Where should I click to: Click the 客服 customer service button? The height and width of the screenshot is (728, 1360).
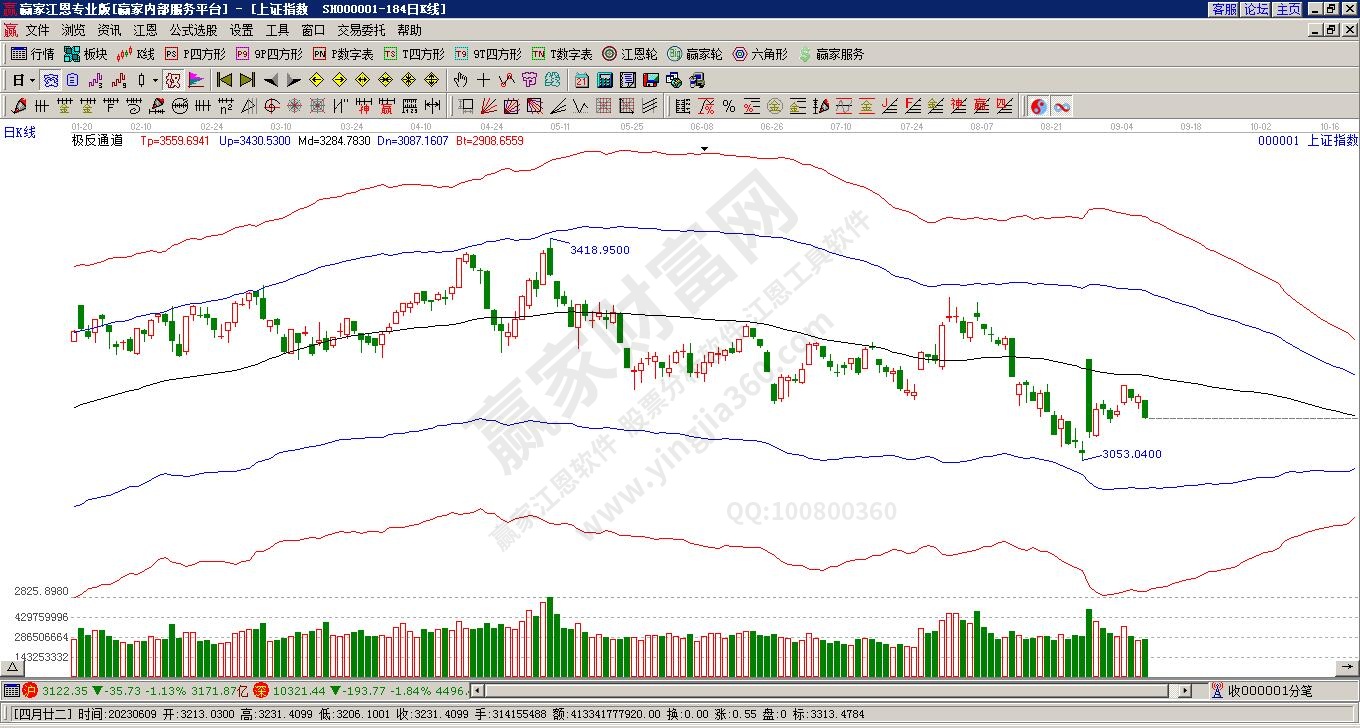pos(1224,9)
